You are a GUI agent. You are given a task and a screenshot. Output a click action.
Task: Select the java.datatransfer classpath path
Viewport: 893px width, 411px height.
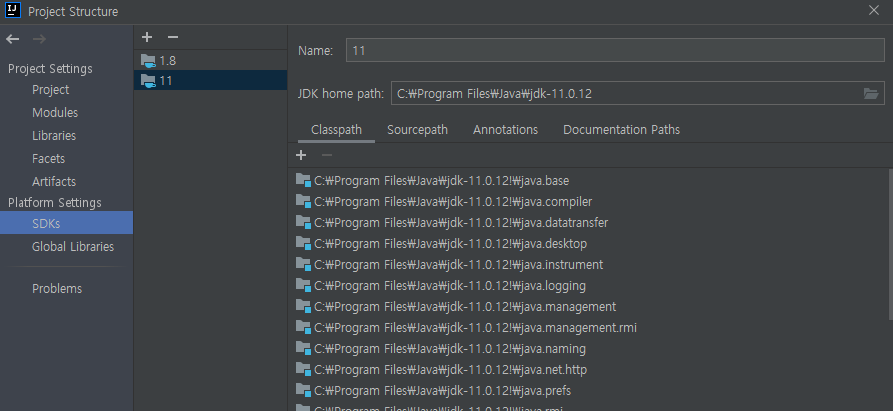pyautogui.click(x=461, y=223)
